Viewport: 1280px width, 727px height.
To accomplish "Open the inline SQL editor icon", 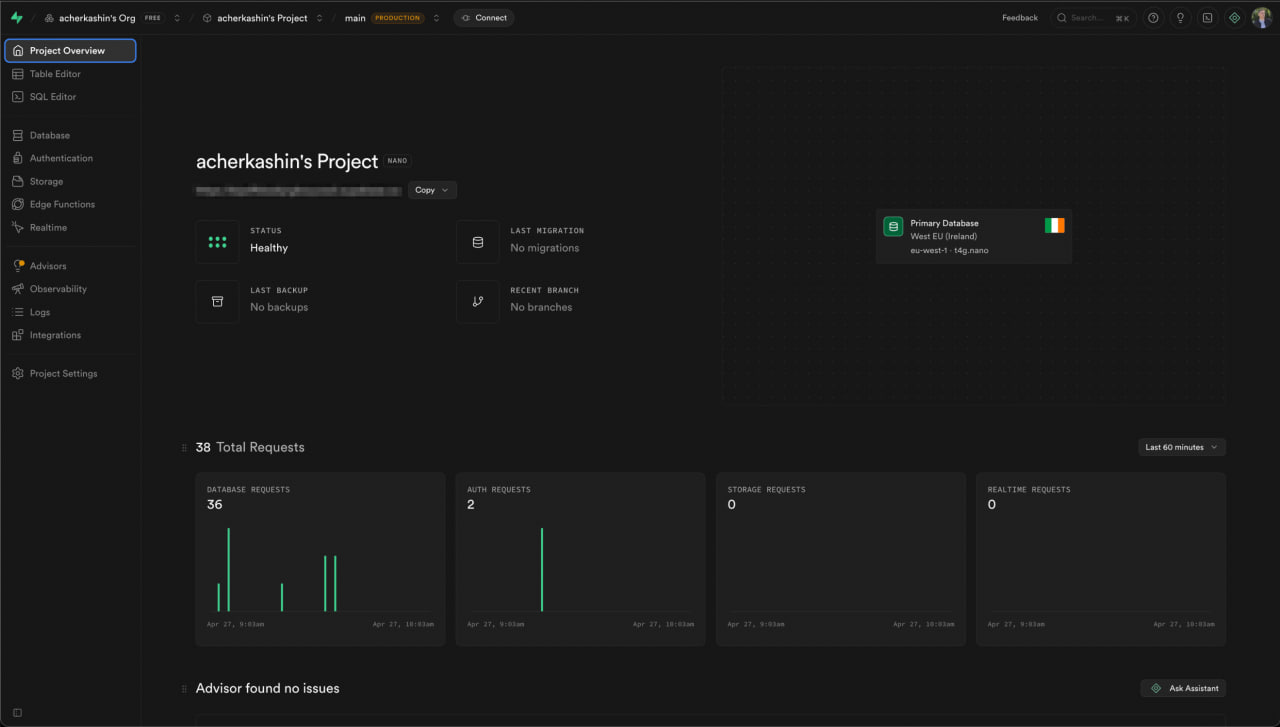I will [x=1207, y=18].
